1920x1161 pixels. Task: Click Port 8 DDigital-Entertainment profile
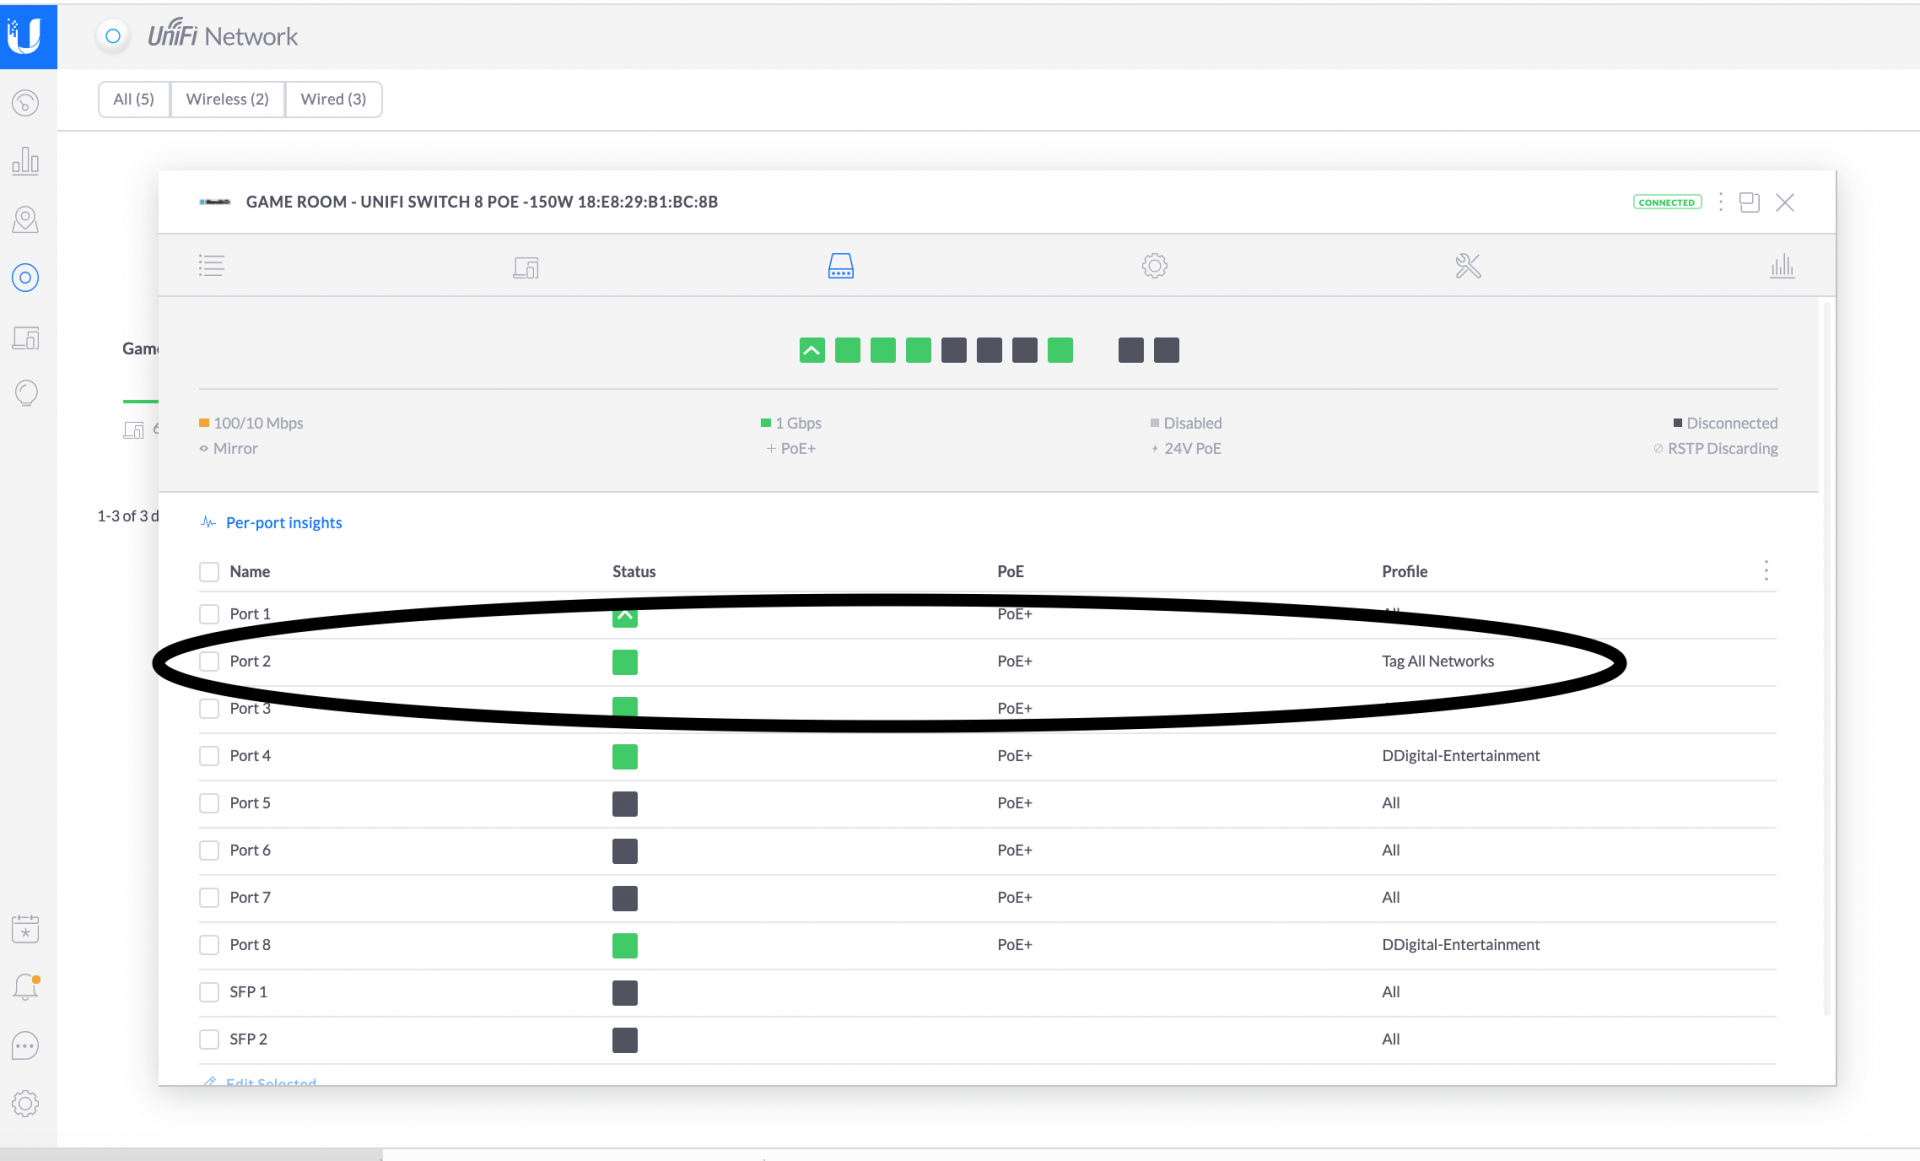click(x=1461, y=945)
